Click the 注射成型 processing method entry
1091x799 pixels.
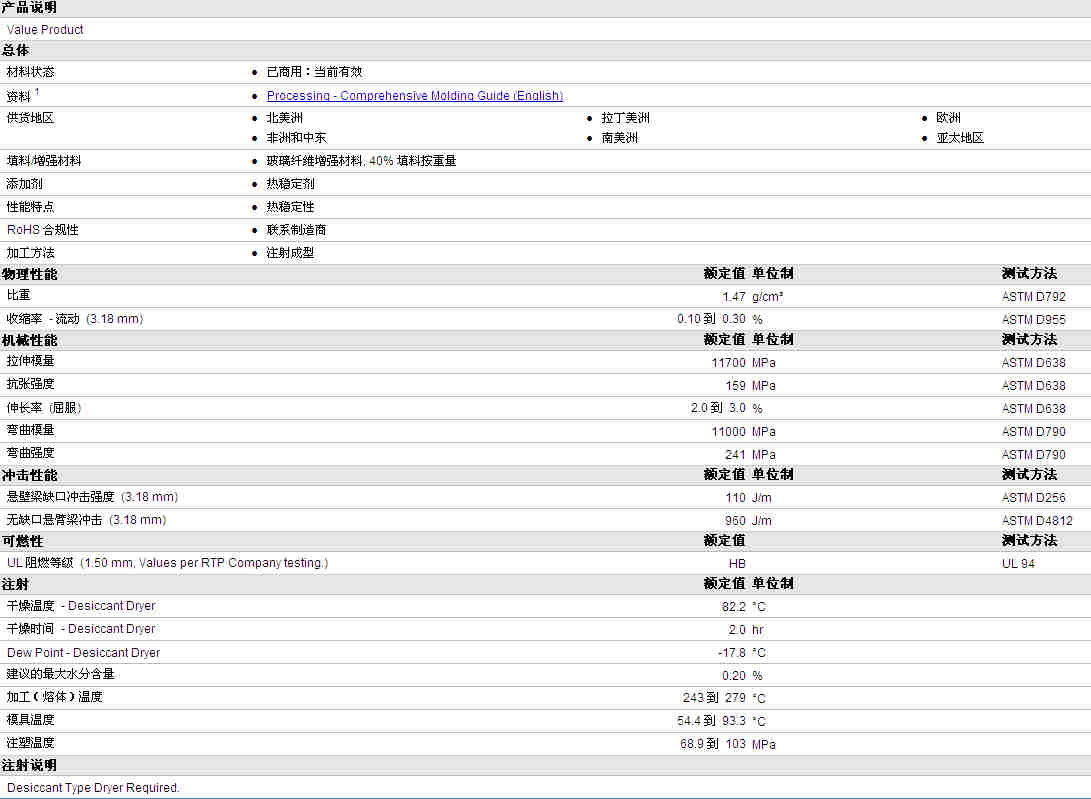pos(290,253)
